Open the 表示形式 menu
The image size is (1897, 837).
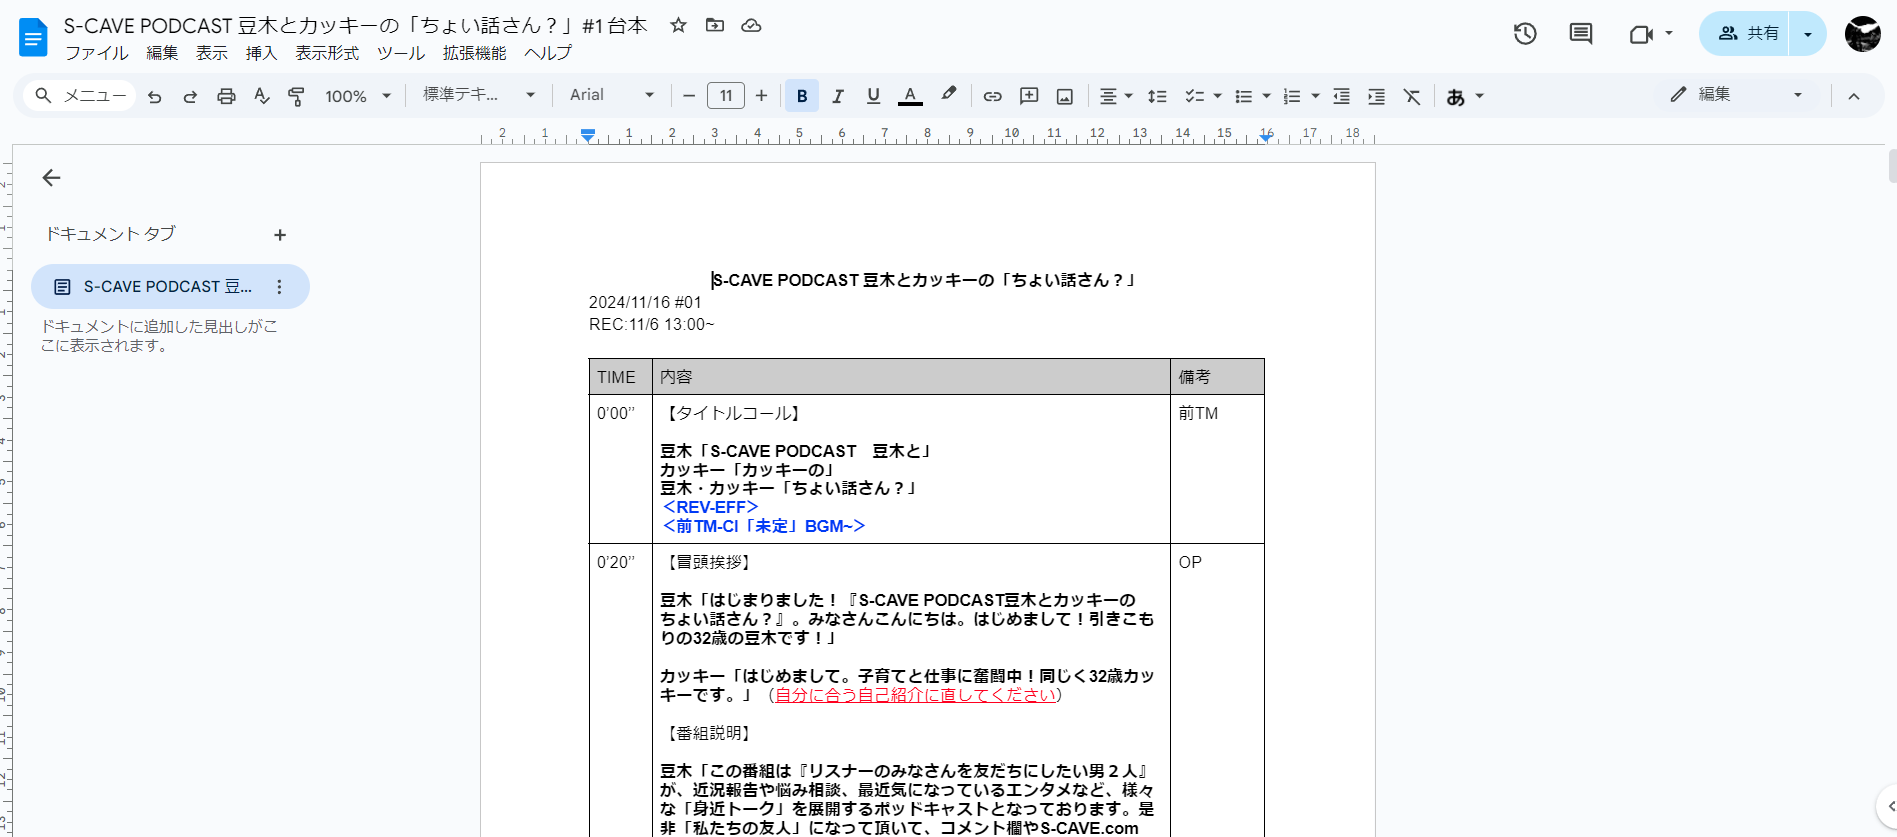[x=327, y=53]
